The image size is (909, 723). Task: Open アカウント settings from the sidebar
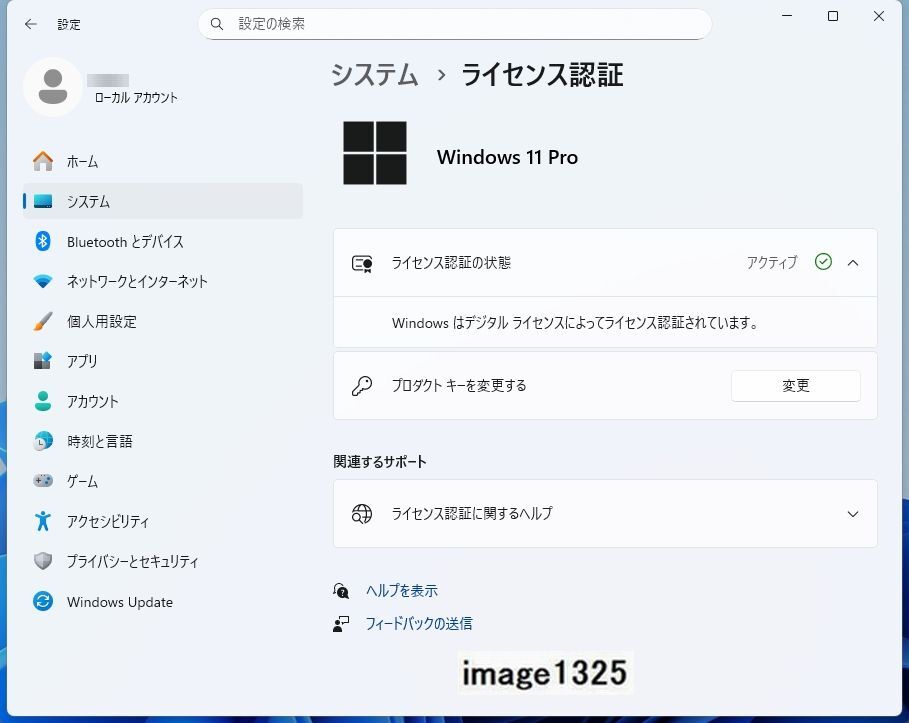point(90,401)
